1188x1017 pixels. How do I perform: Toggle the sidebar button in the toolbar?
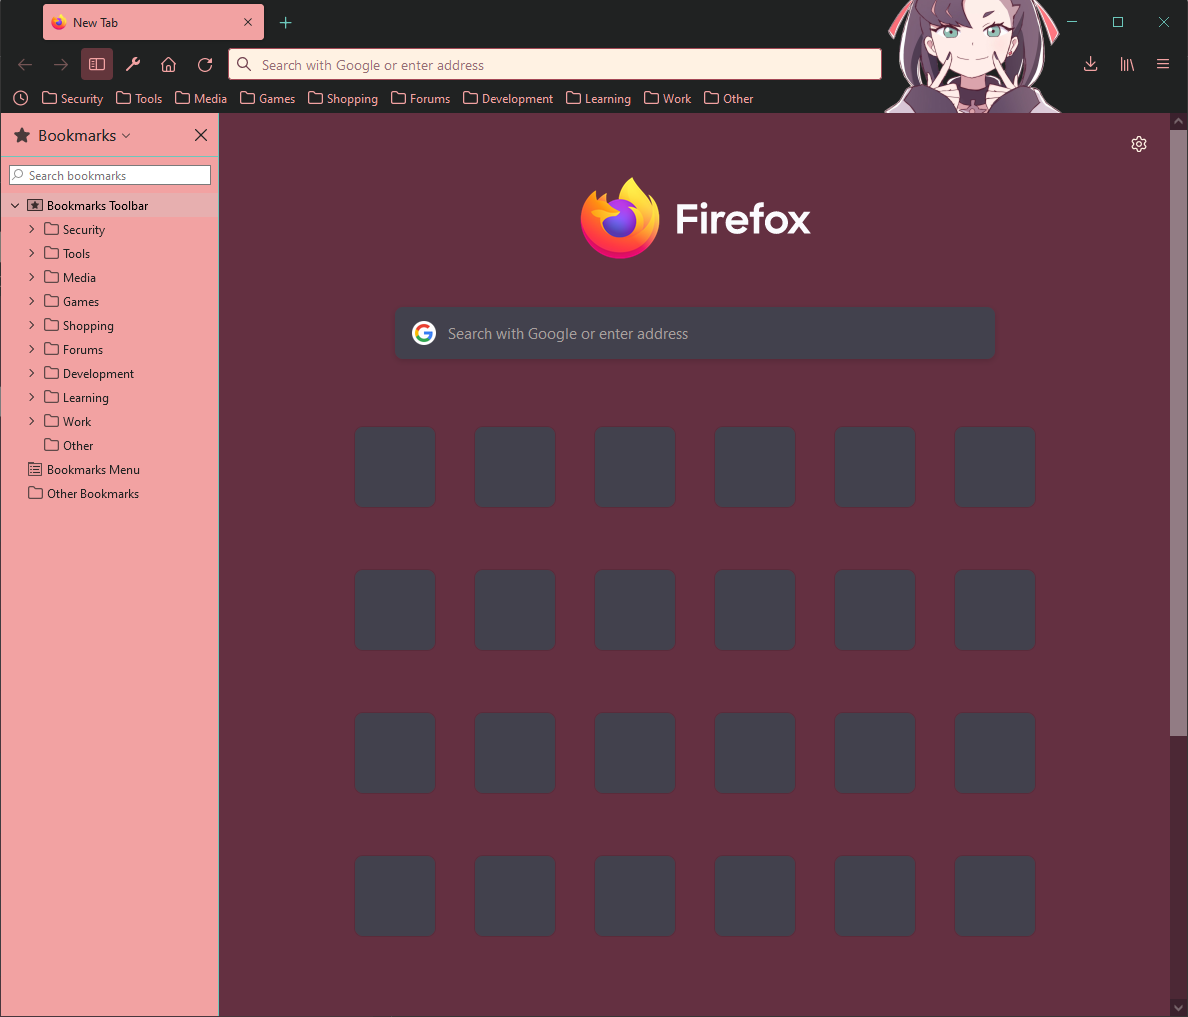[97, 64]
